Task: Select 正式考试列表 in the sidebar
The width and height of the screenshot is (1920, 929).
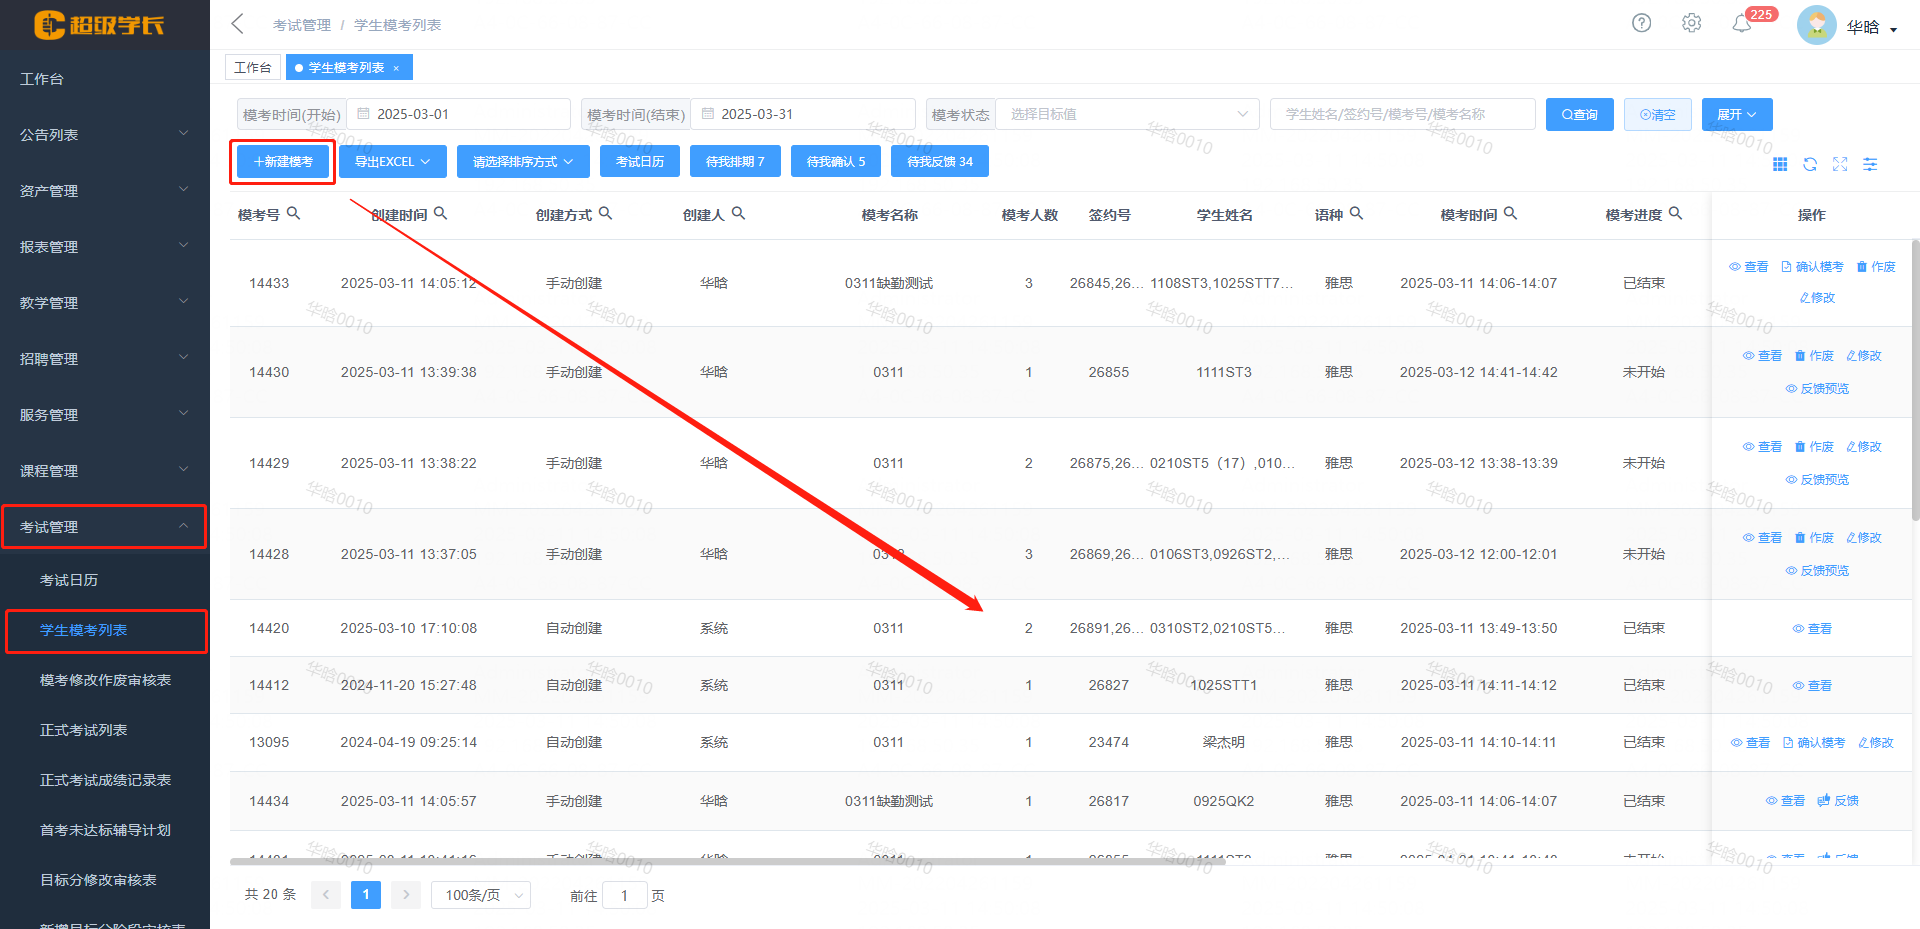Action: tap(84, 730)
